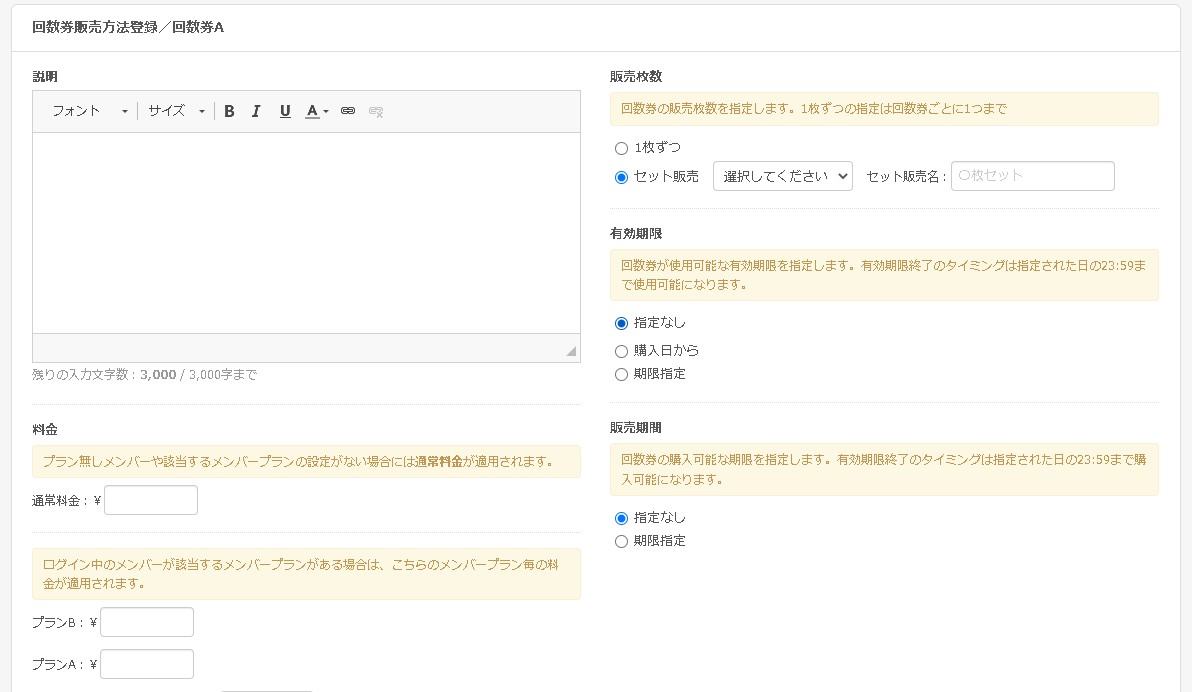Grab the editor resize handle corner
The image size is (1192, 692).
point(571,351)
